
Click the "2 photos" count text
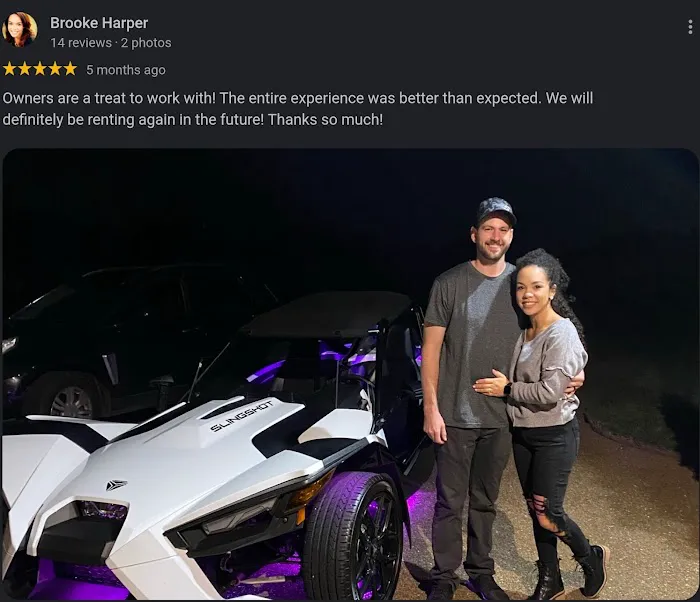click(146, 43)
